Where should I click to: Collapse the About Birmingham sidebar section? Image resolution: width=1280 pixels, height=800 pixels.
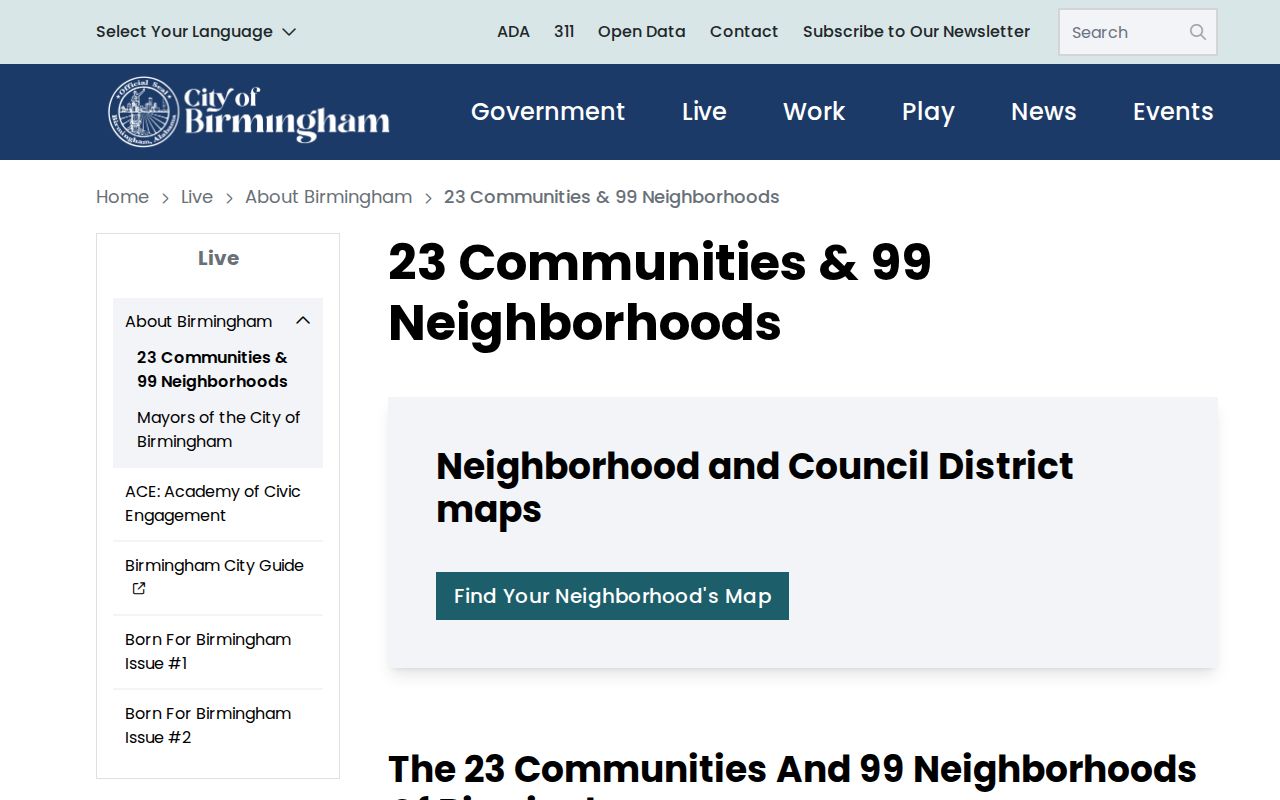[x=303, y=321]
